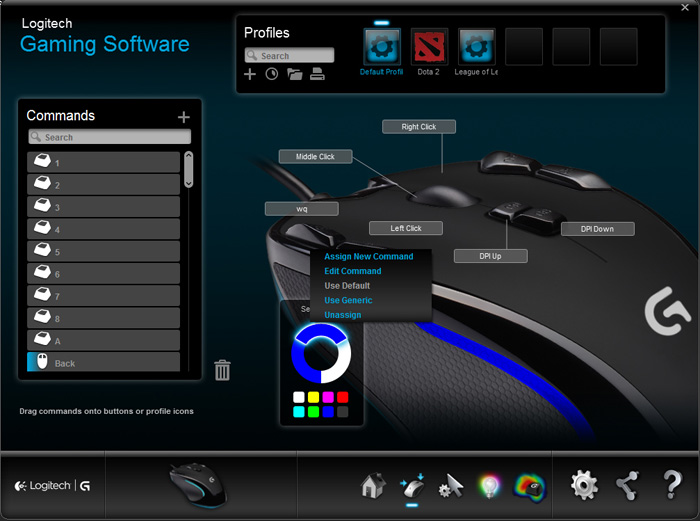The width and height of the screenshot is (700, 521).
Task: Select command 1 in the list
Action: pos(104,163)
